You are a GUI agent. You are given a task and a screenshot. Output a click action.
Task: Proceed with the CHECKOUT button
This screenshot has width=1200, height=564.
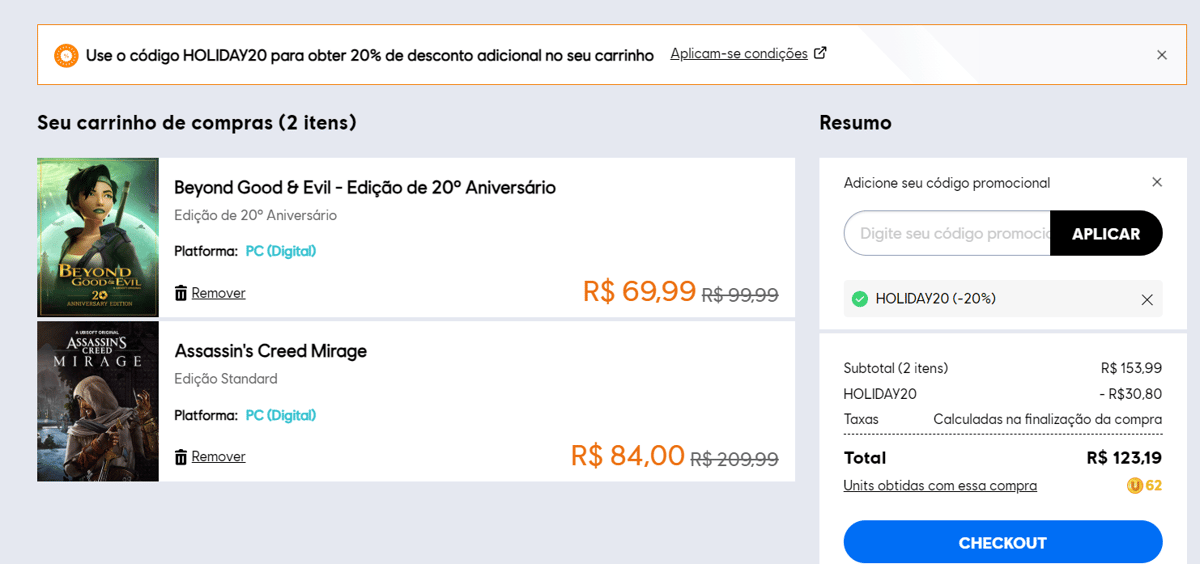point(1003,543)
